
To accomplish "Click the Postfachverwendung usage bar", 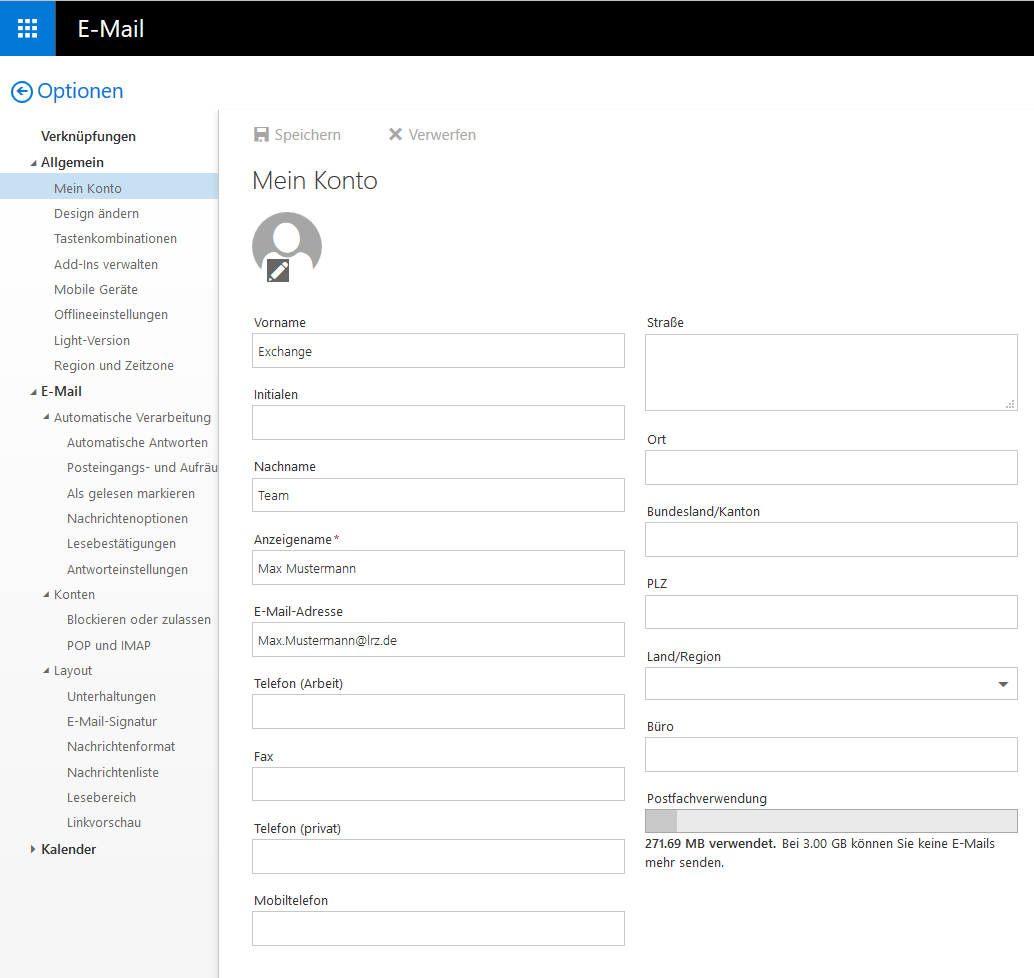I will (x=831, y=821).
